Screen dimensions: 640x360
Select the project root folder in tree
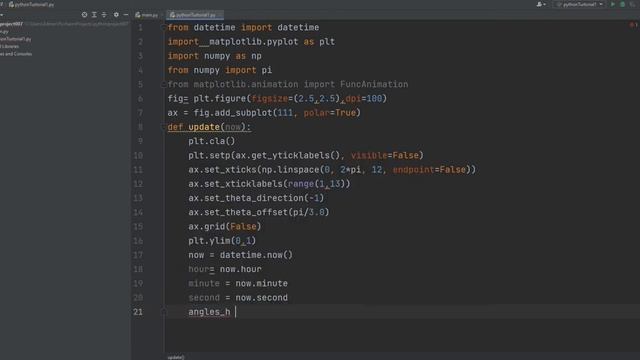point(11,24)
